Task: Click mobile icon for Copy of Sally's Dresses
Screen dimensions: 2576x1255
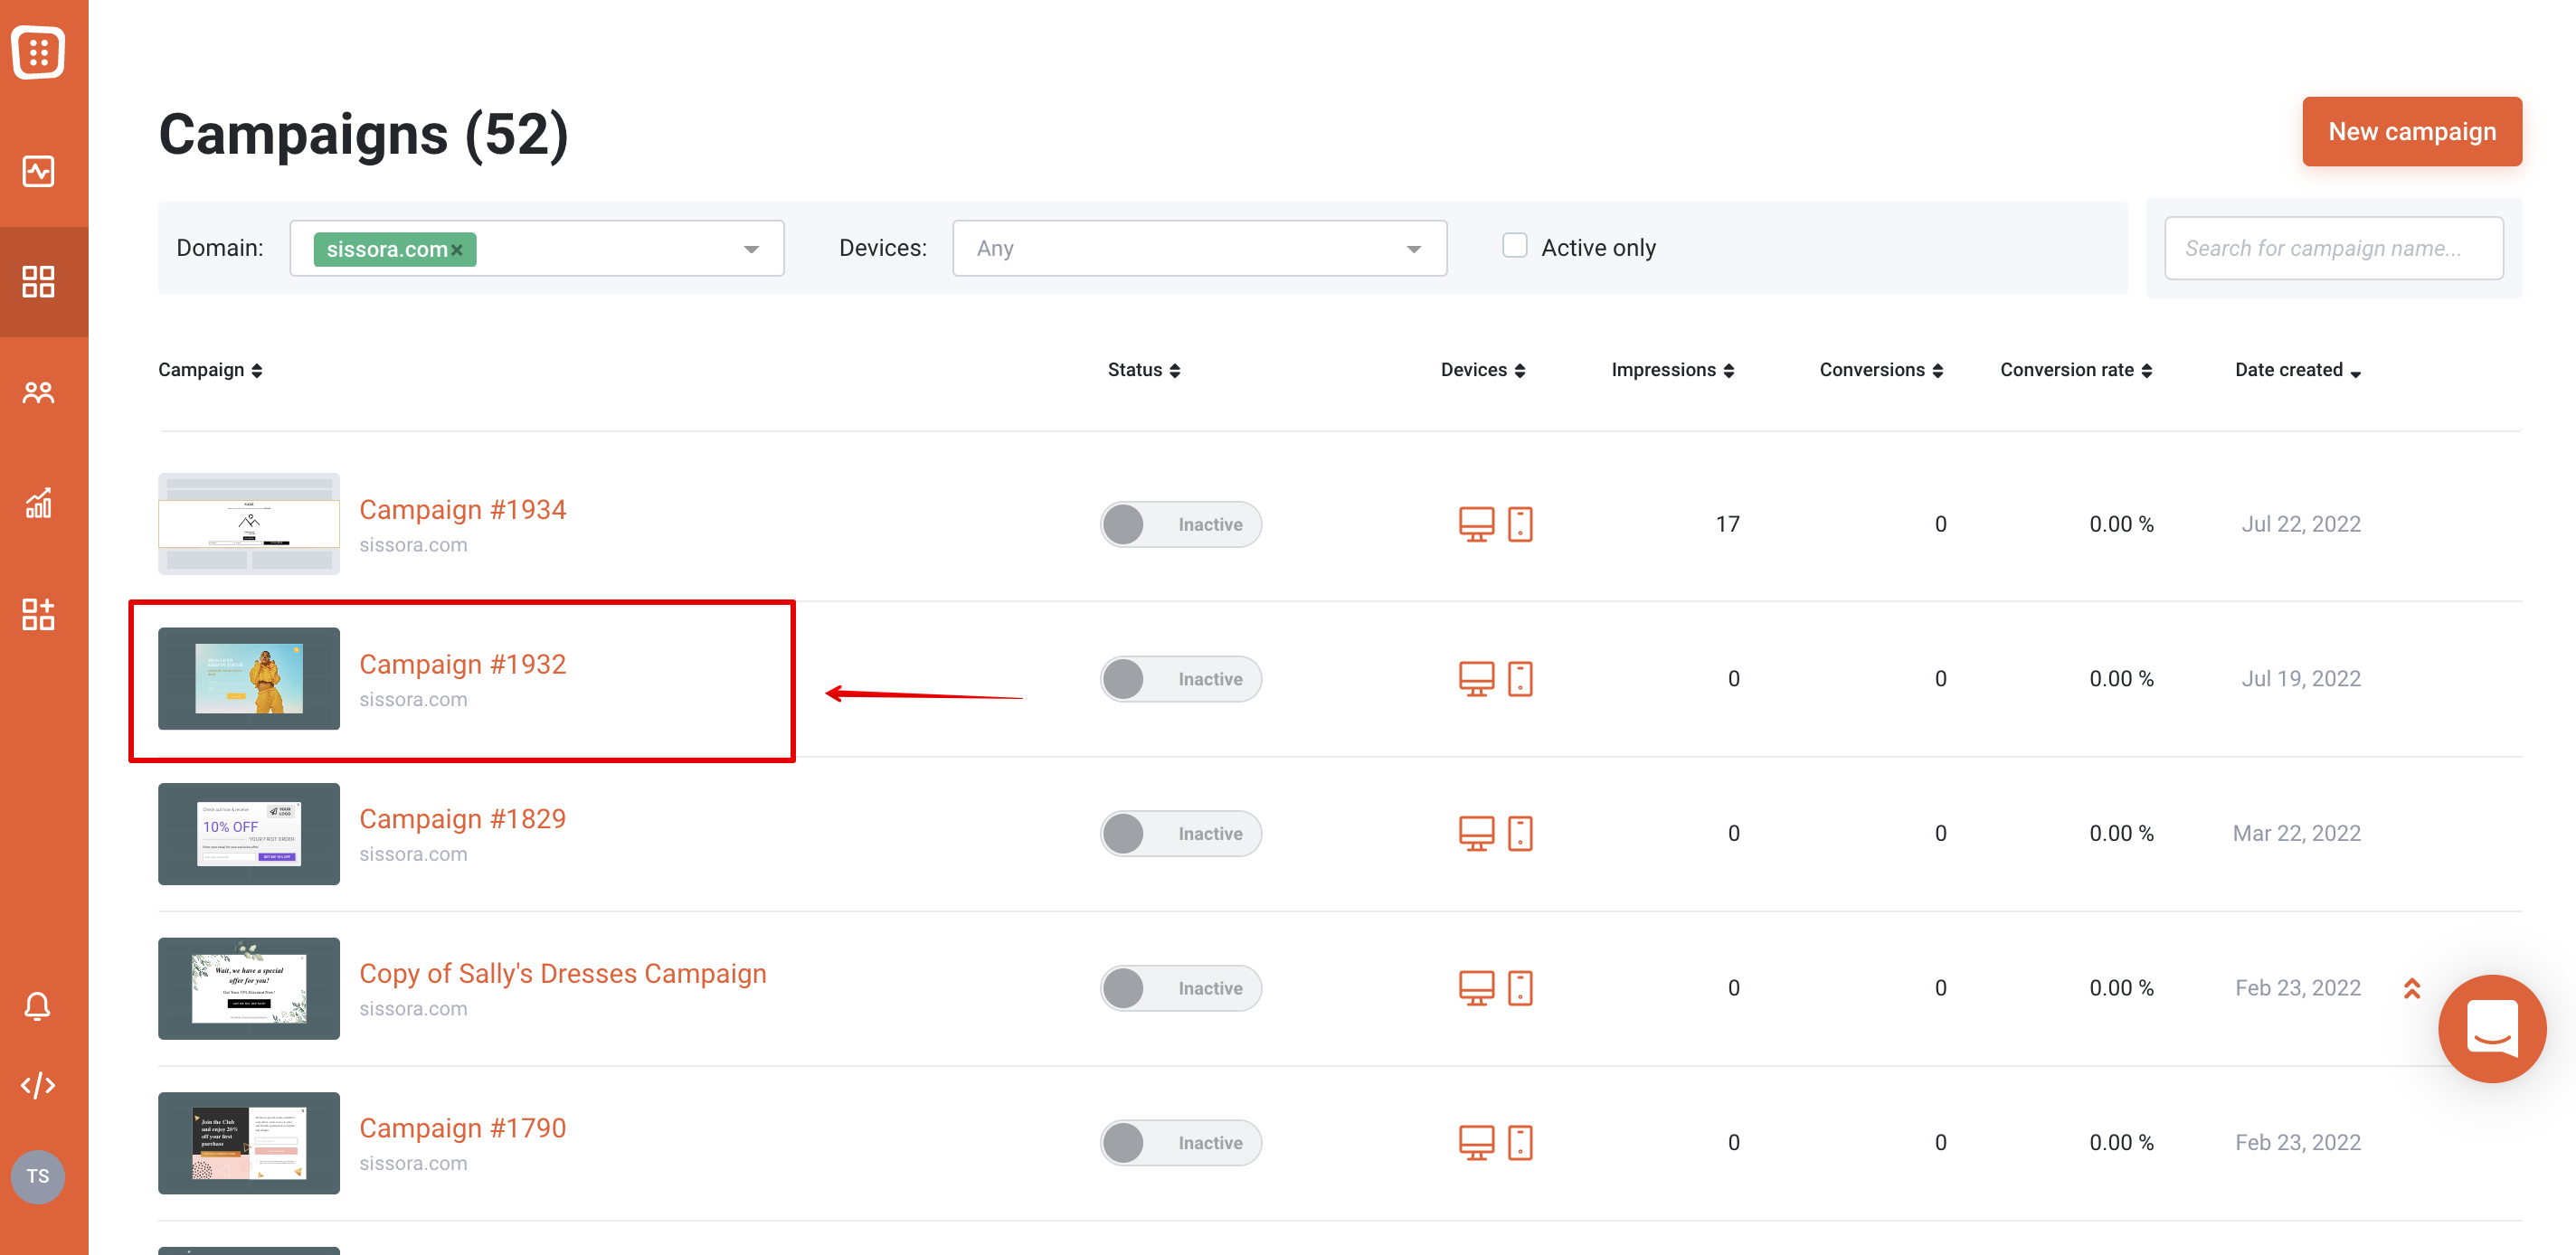Action: (1520, 988)
